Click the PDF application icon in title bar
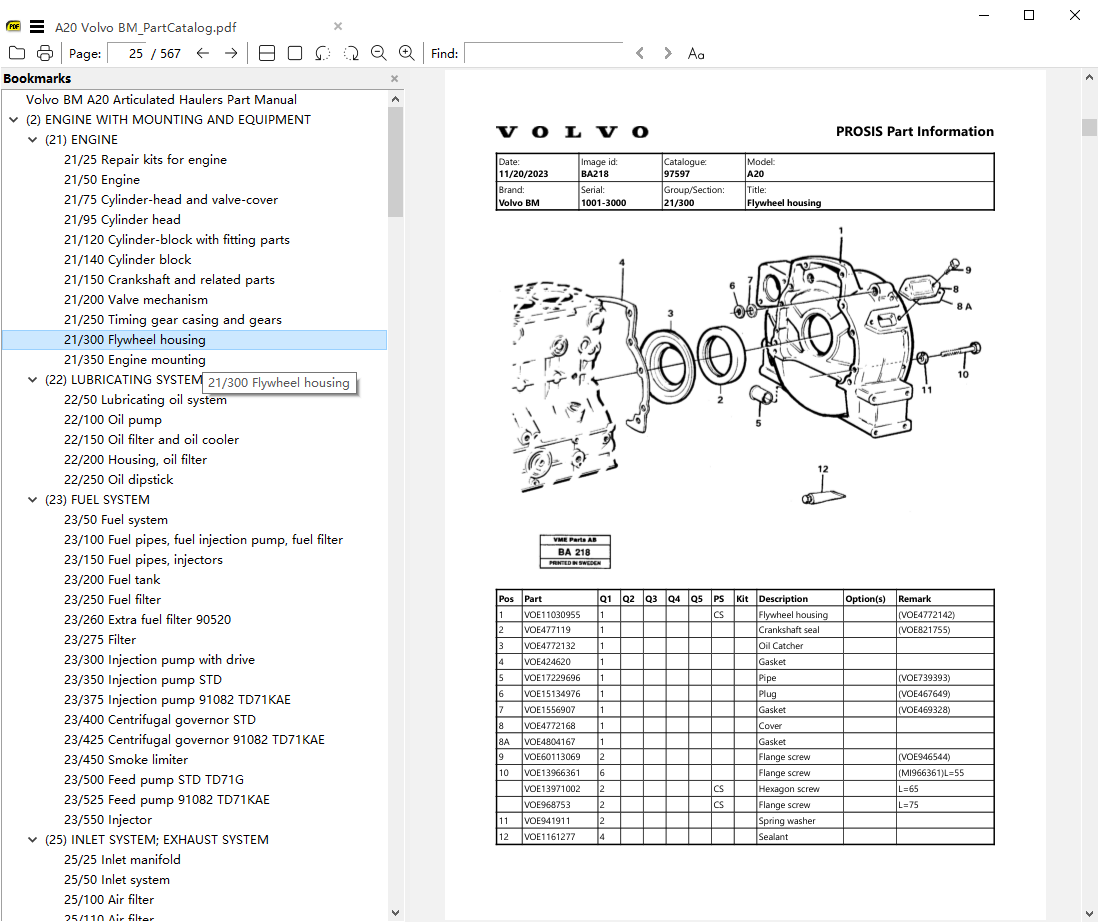 (13, 27)
